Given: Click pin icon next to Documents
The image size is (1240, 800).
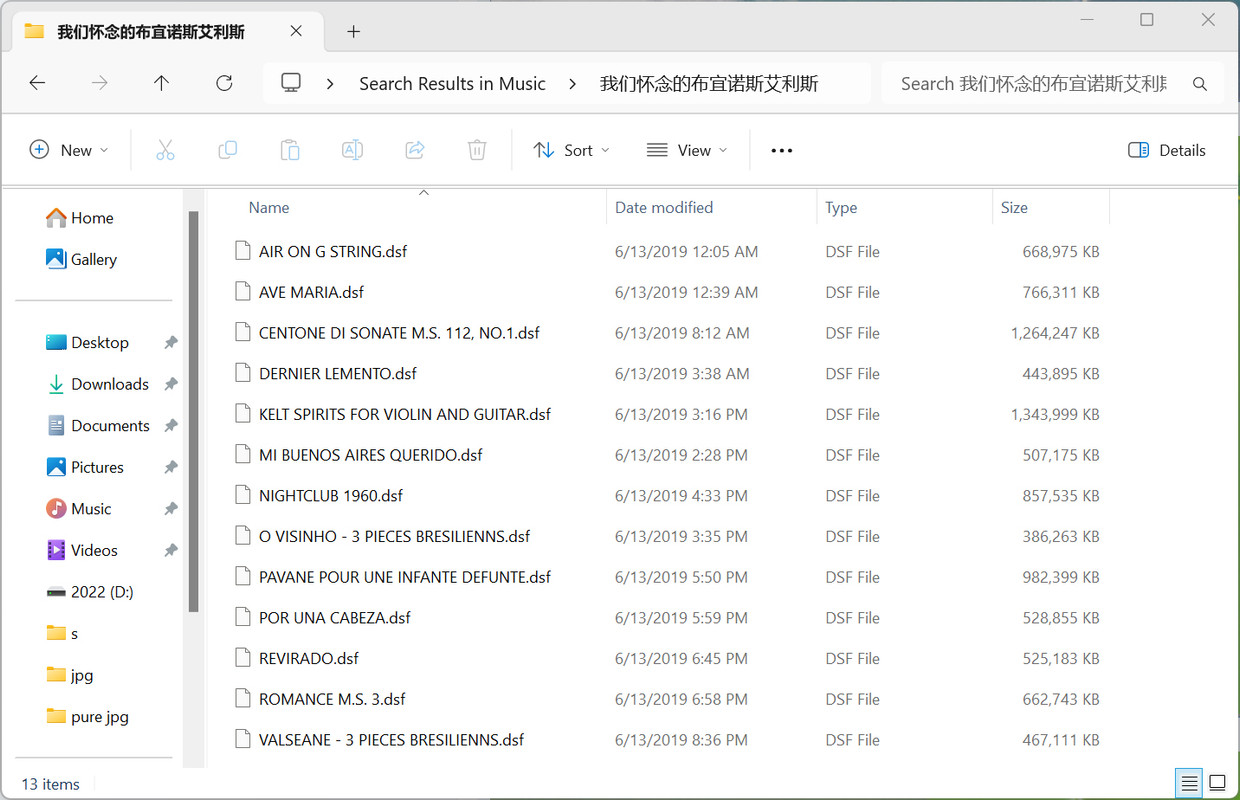Looking at the screenshot, I should click(171, 425).
